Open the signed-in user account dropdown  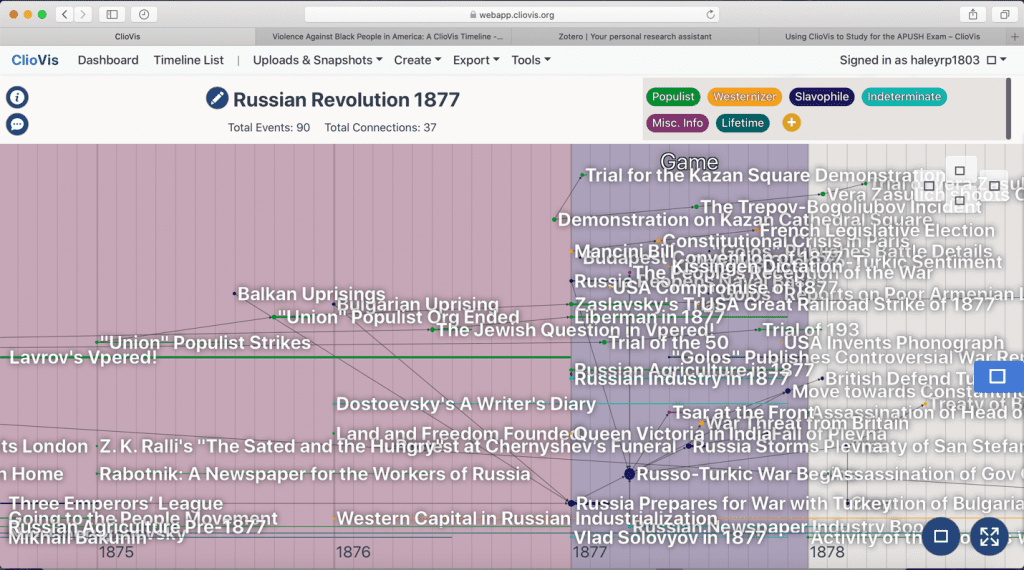923,60
